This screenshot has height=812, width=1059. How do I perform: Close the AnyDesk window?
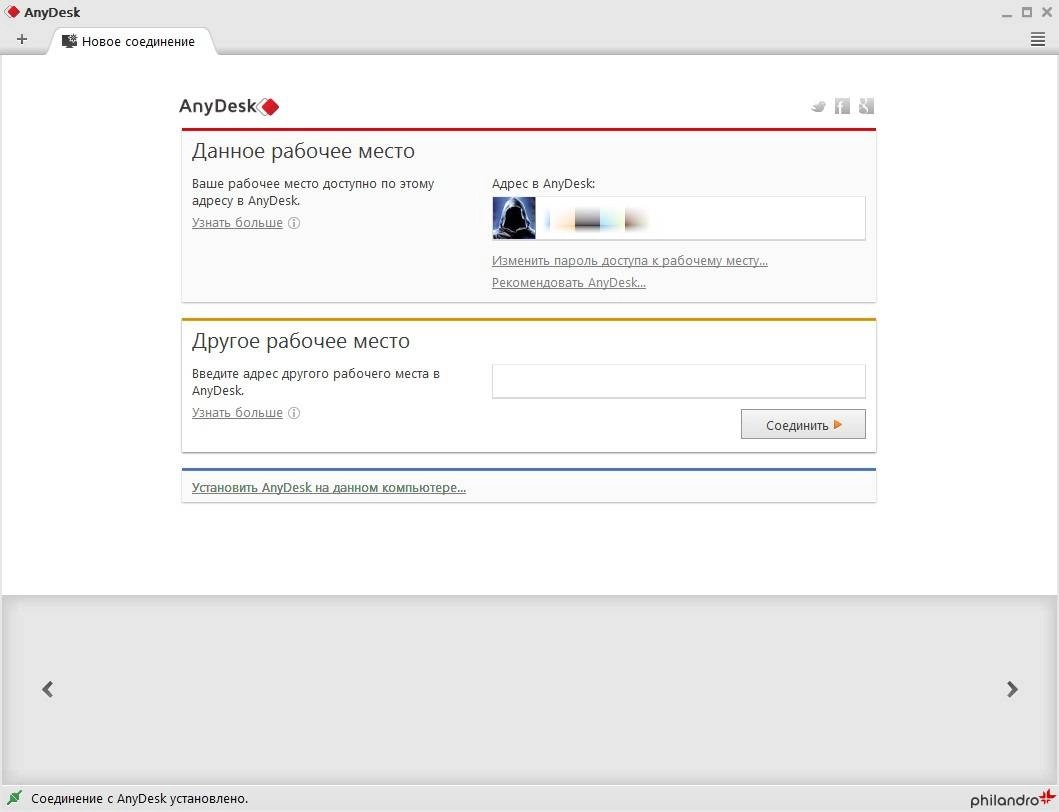coord(1047,11)
